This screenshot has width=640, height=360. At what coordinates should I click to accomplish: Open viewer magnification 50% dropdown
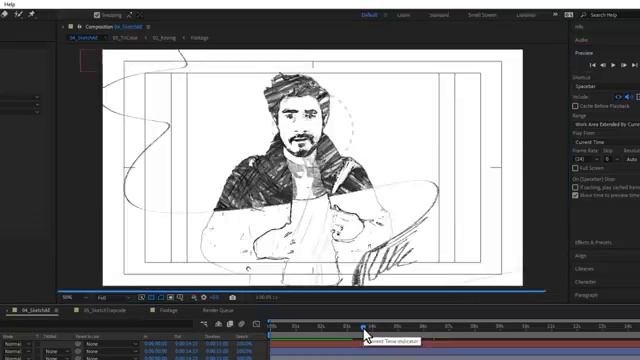point(75,298)
